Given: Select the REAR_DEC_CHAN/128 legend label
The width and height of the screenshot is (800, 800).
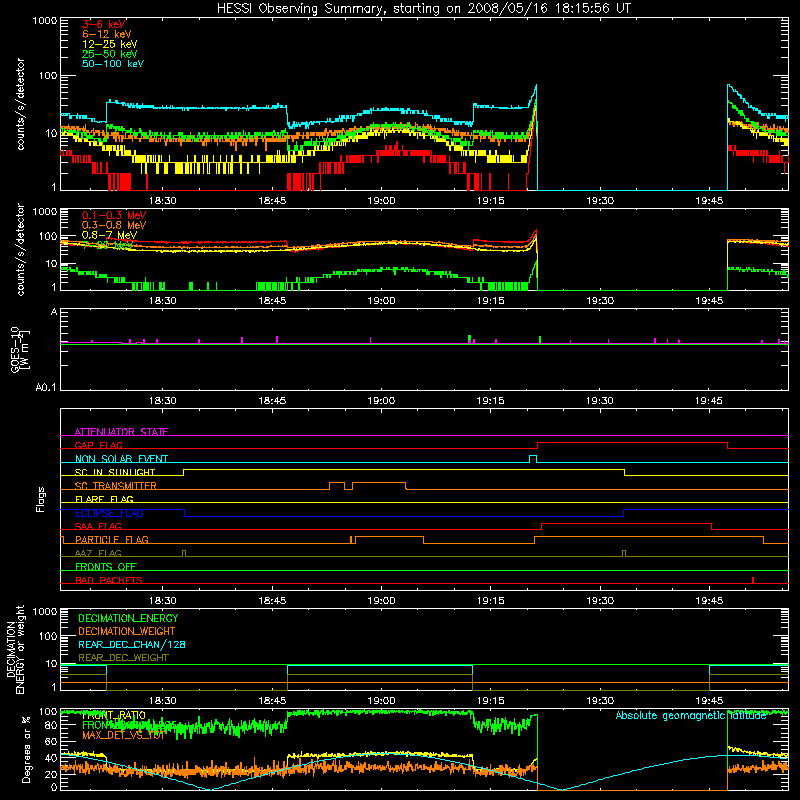Looking at the screenshot, I should click(x=132, y=644).
